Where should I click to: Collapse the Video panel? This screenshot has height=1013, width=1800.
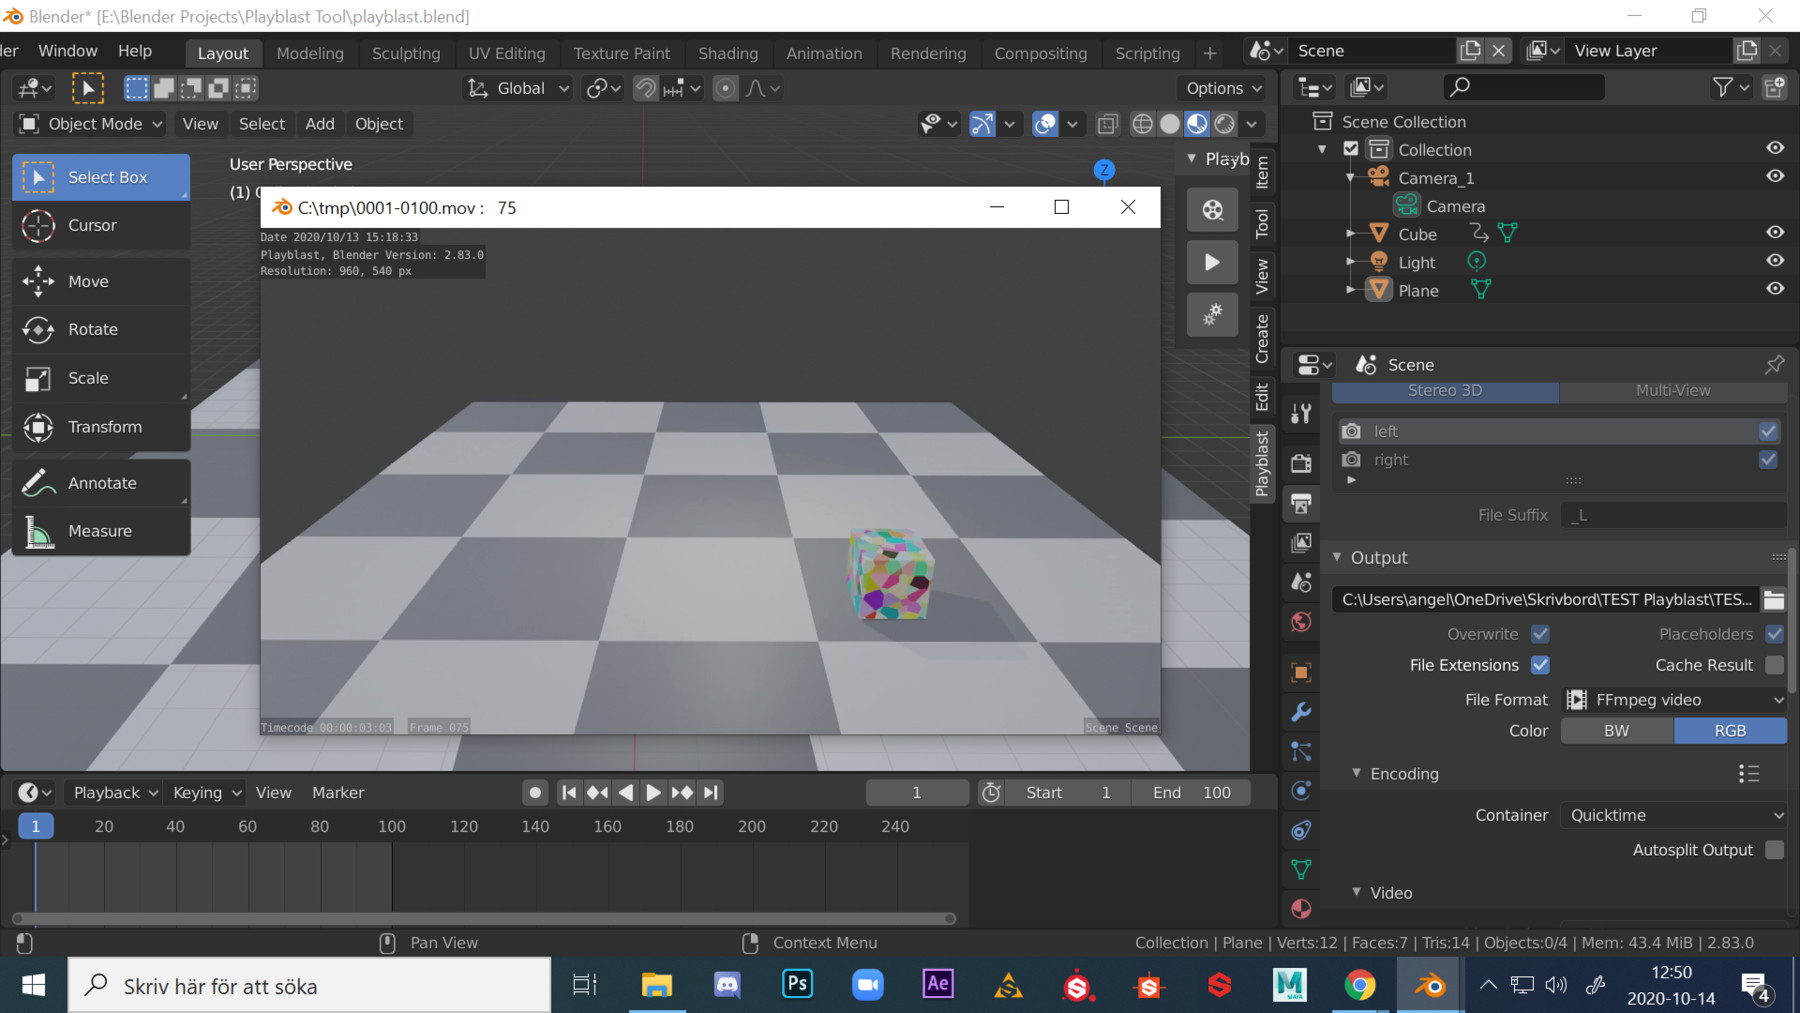pos(1356,892)
